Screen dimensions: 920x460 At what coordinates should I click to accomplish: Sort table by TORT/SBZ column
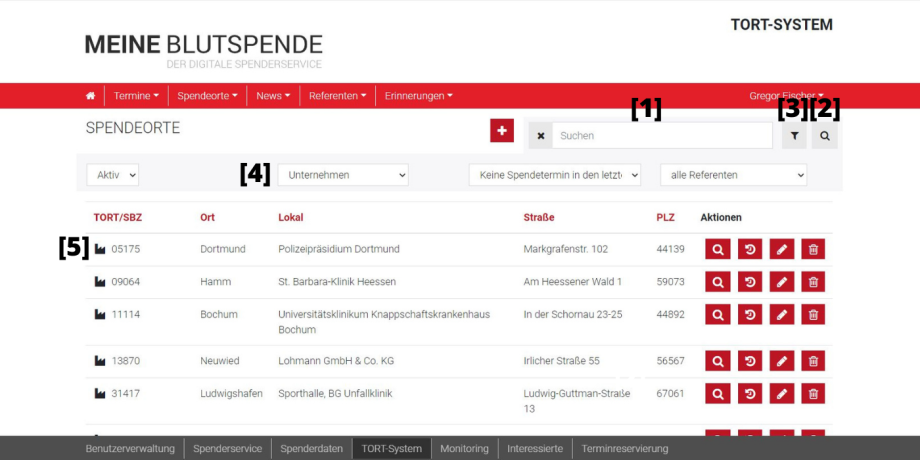(x=117, y=218)
